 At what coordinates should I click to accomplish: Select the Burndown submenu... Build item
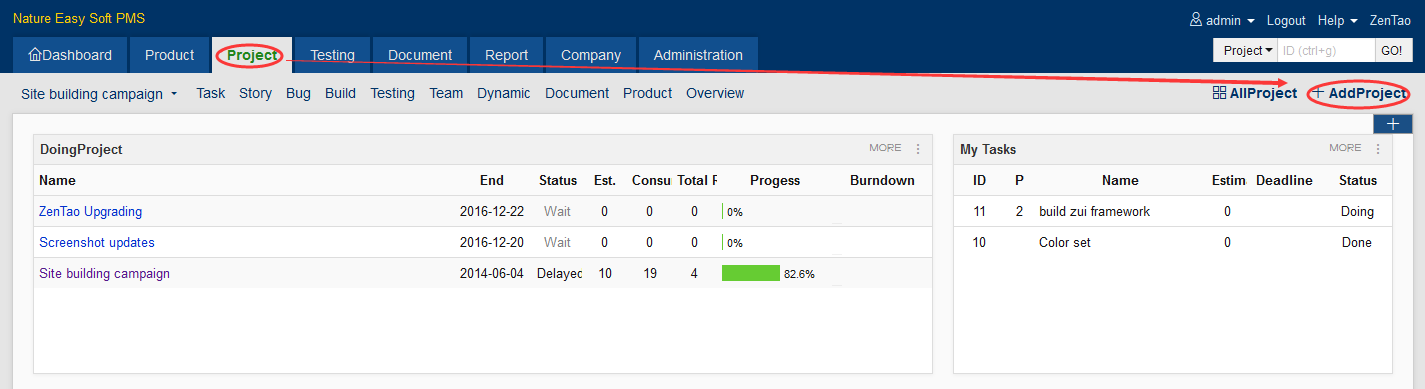click(340, 93)
